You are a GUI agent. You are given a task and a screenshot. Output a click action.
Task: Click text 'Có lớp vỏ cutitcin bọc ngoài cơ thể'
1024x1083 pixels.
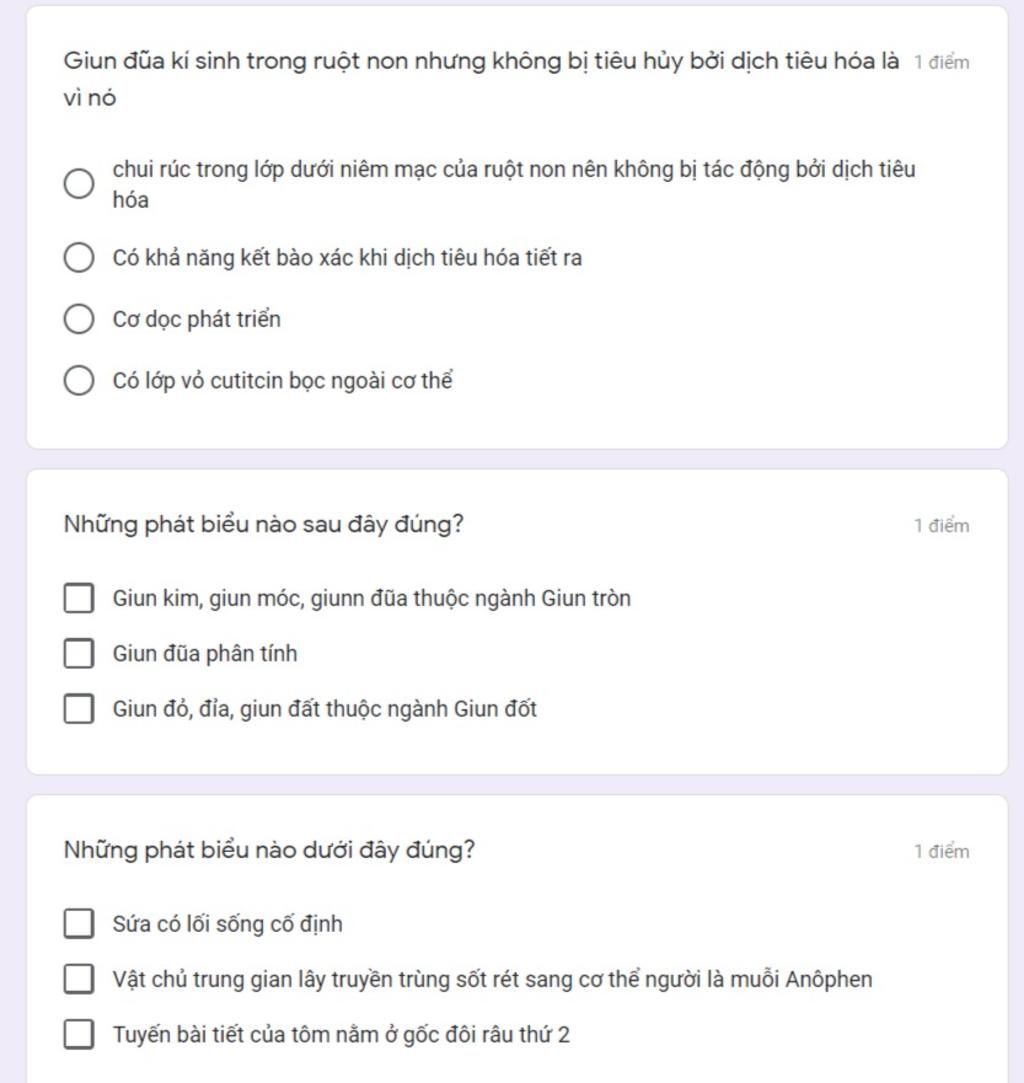(x=283, y=381)
